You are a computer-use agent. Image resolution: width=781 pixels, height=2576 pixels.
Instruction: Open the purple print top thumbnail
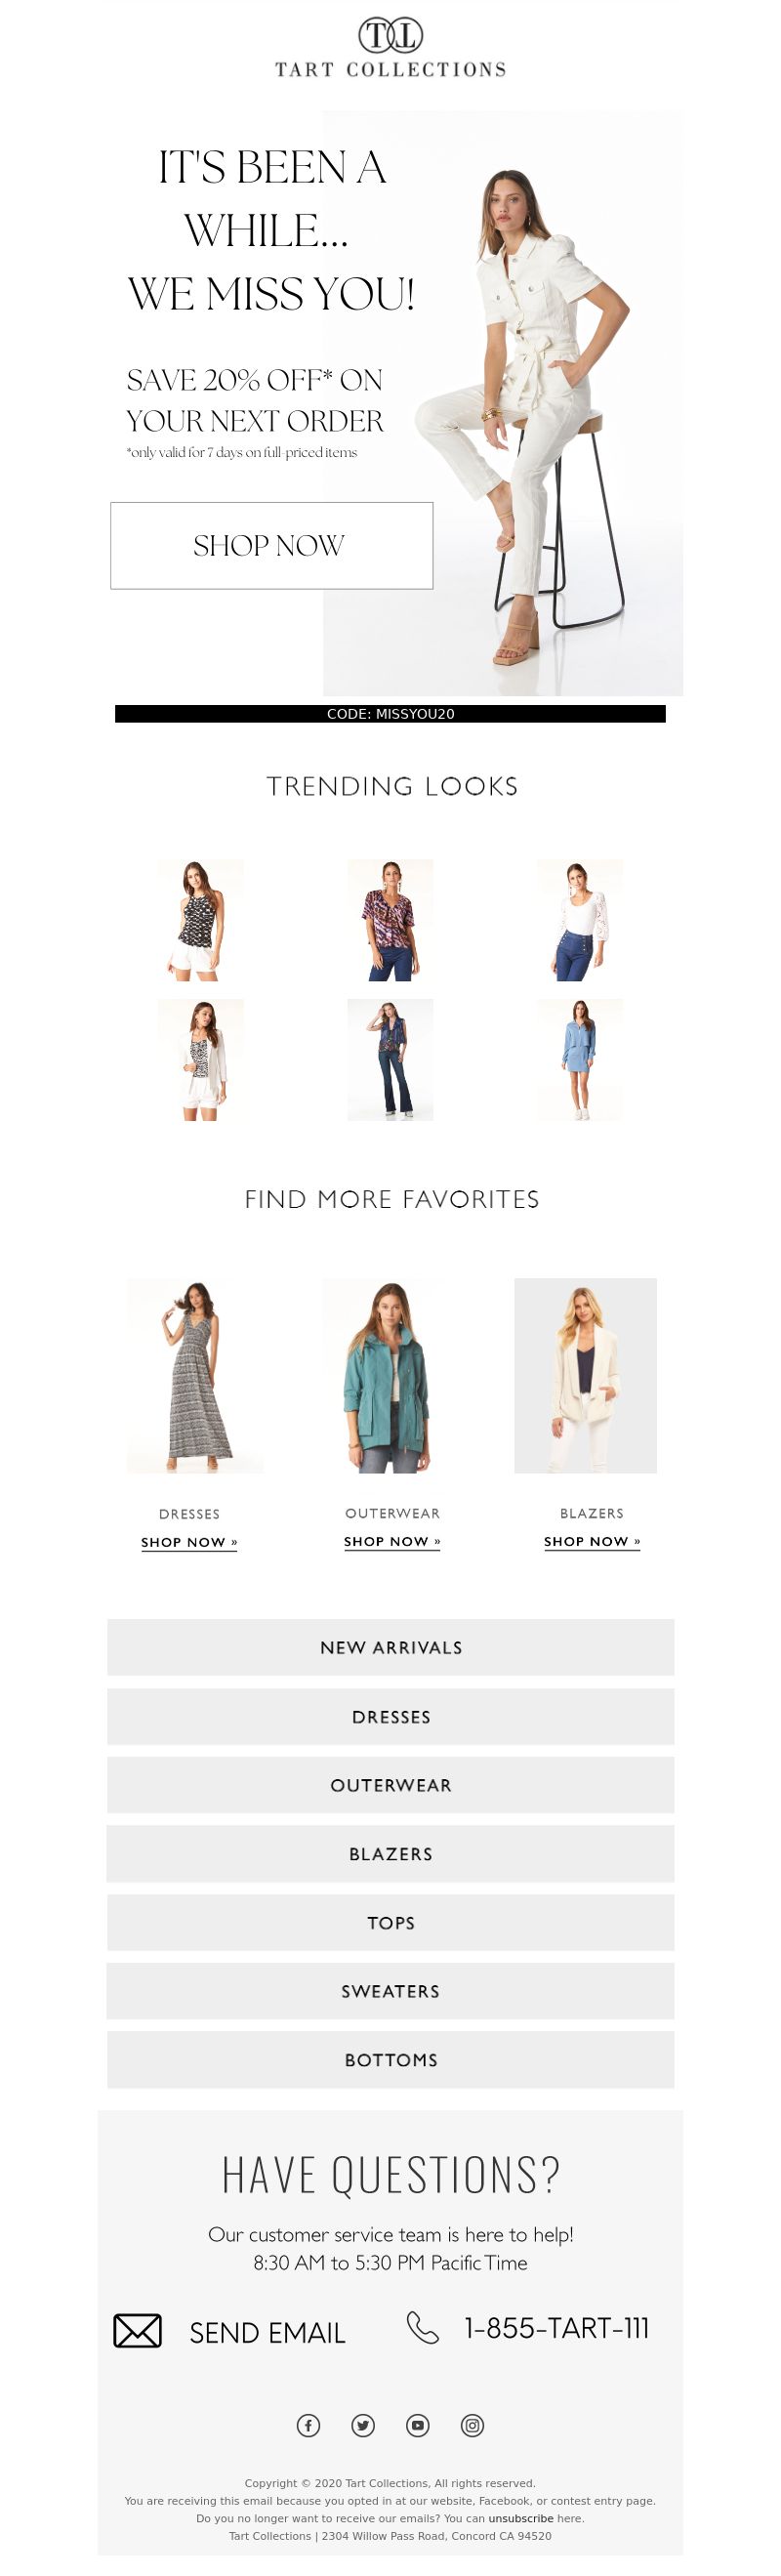click(390, 920)
